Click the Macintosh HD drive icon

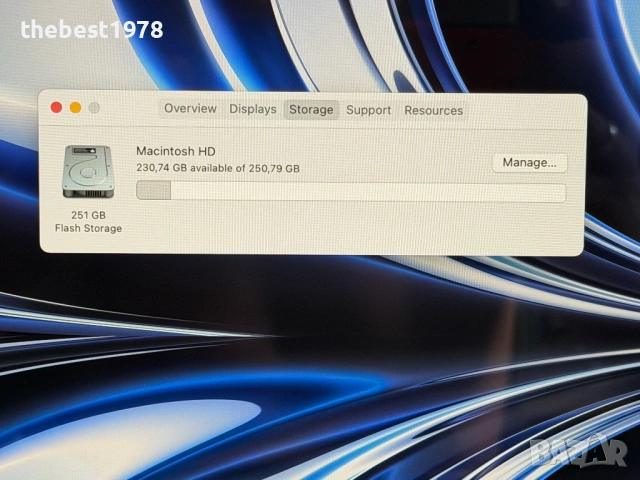point(88,172)
